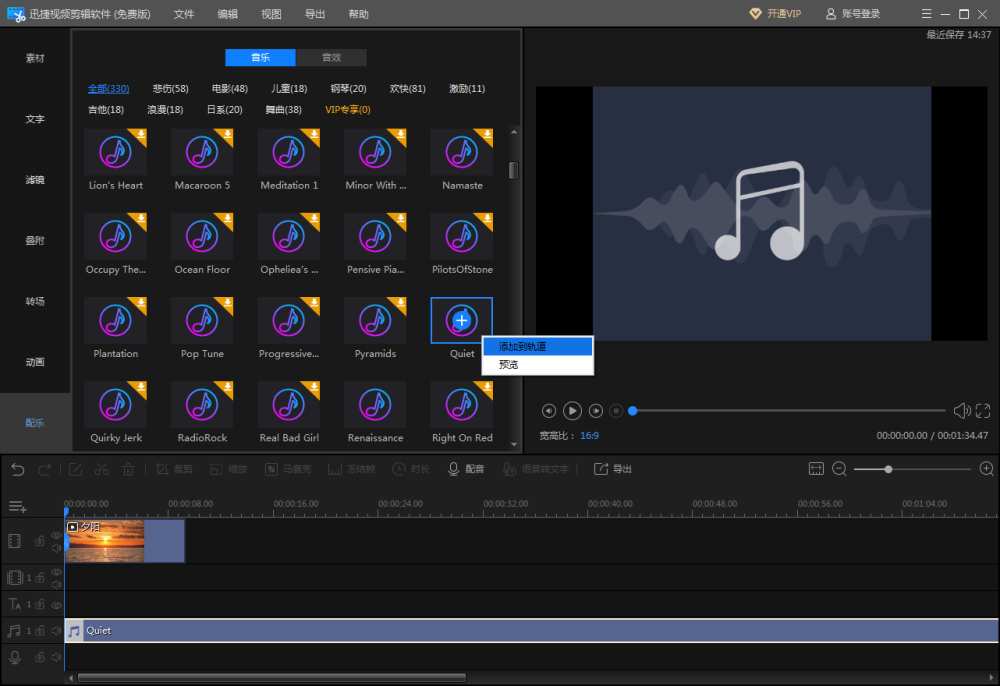
Task: Open the 导出 menu in menu bar
Action: pos(314,14)
